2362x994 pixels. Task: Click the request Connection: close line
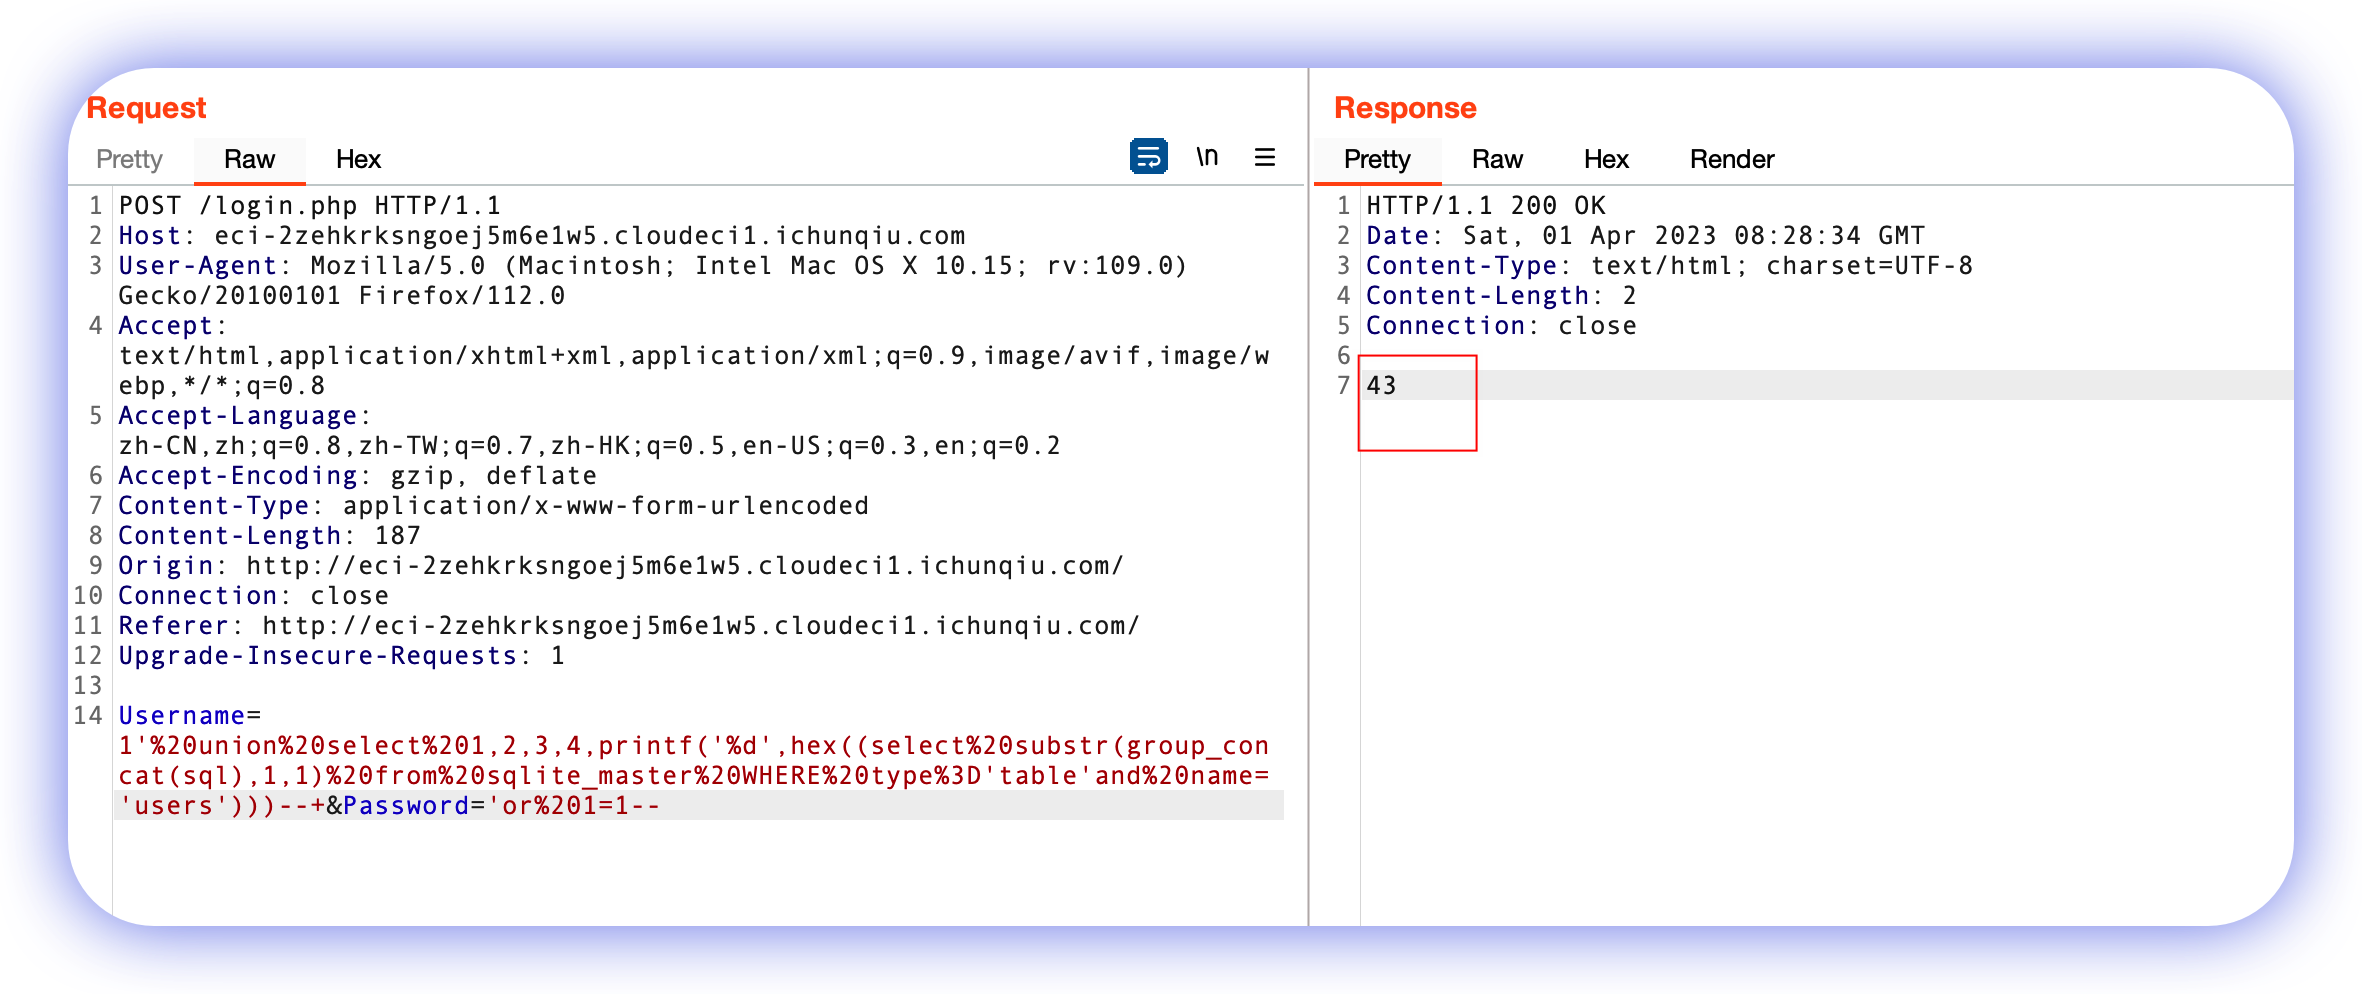[253, 596]
